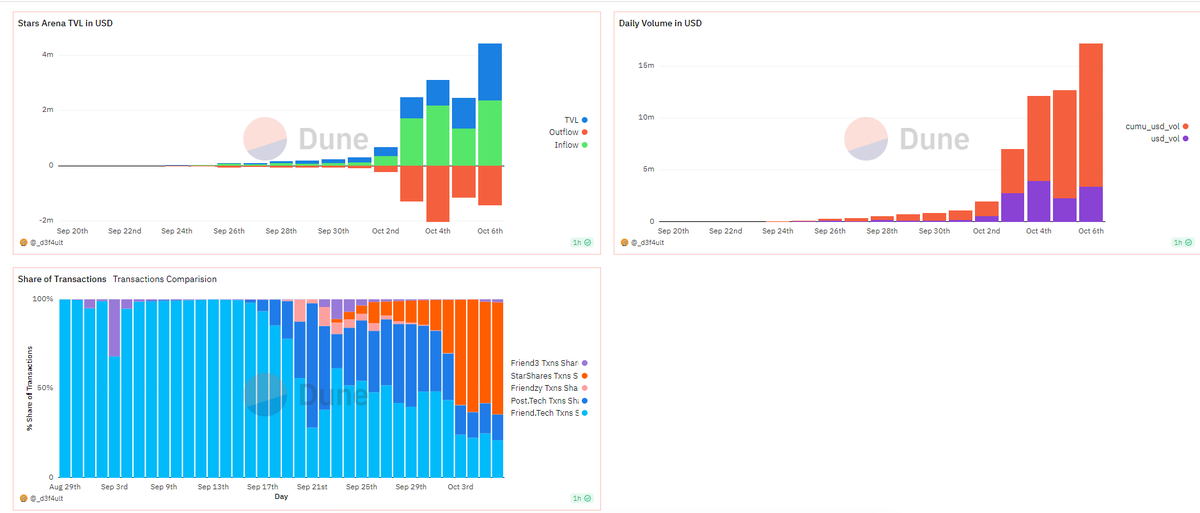Click the Aug 29th label on Share of Transactions axis
1200x513 pixels.
click(66, 486)
